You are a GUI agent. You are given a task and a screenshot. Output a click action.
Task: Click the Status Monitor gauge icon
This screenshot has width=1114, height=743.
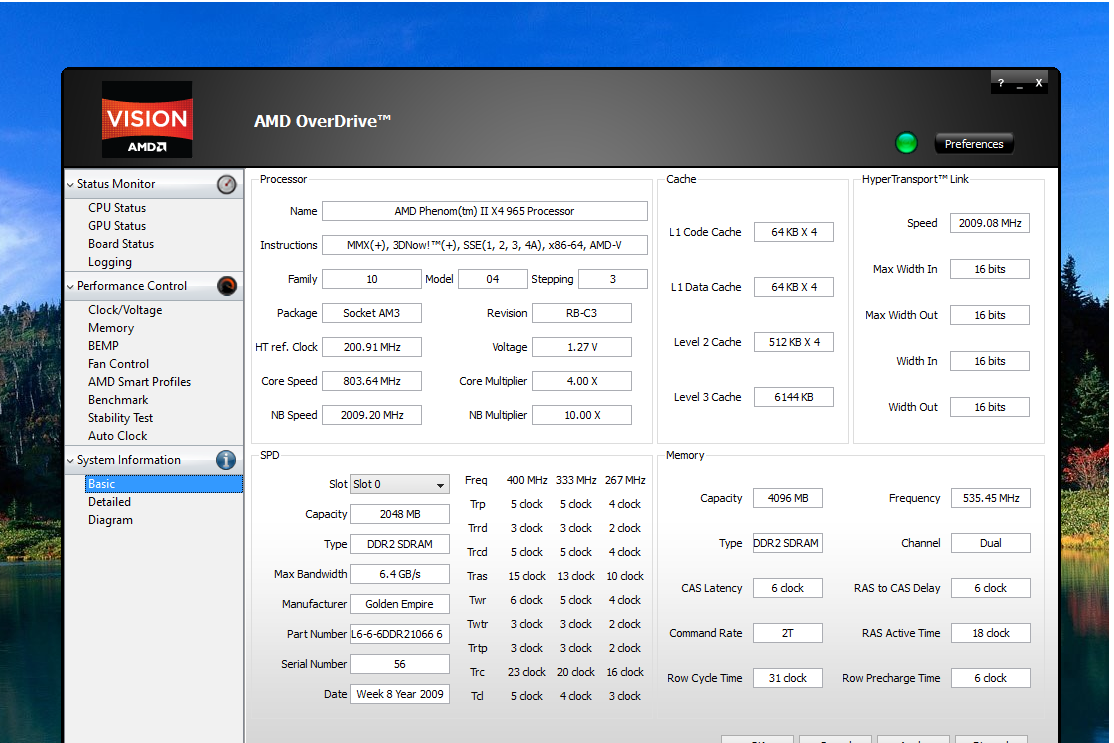pos(227,185)
